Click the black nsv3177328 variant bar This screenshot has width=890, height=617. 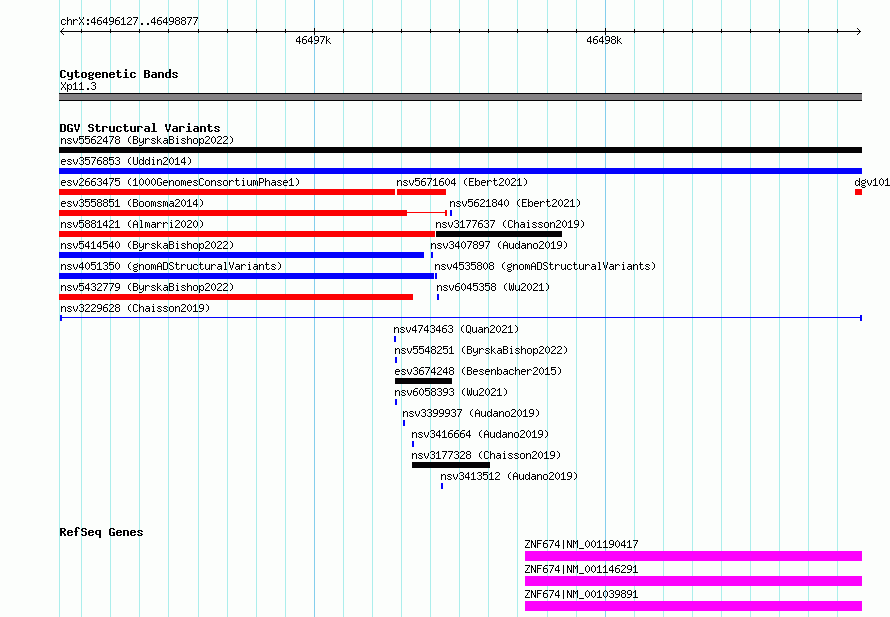coord(451,465)
